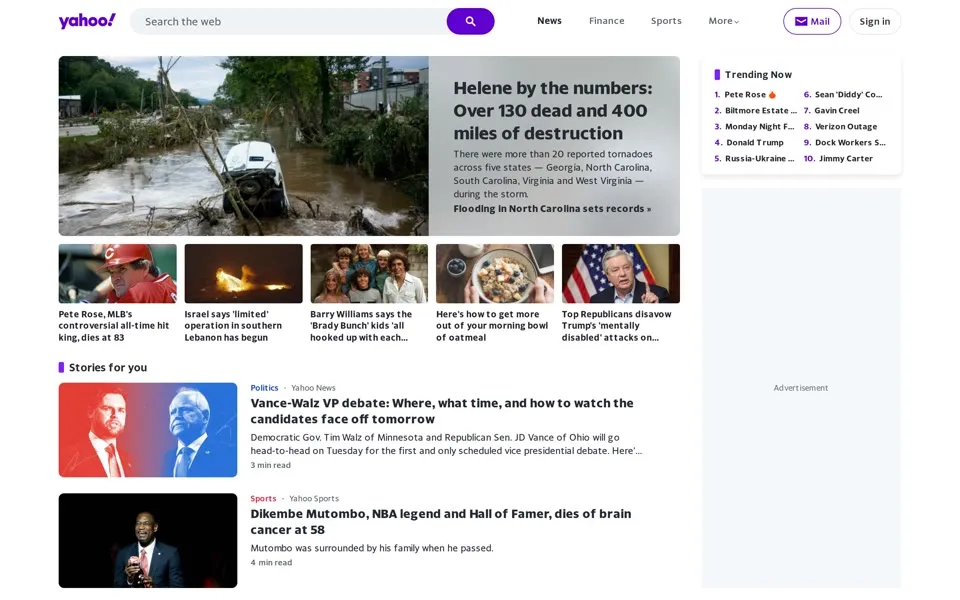Click the Yahoo News source label
This screenshot has height=600, width=960.
[313, 388]
